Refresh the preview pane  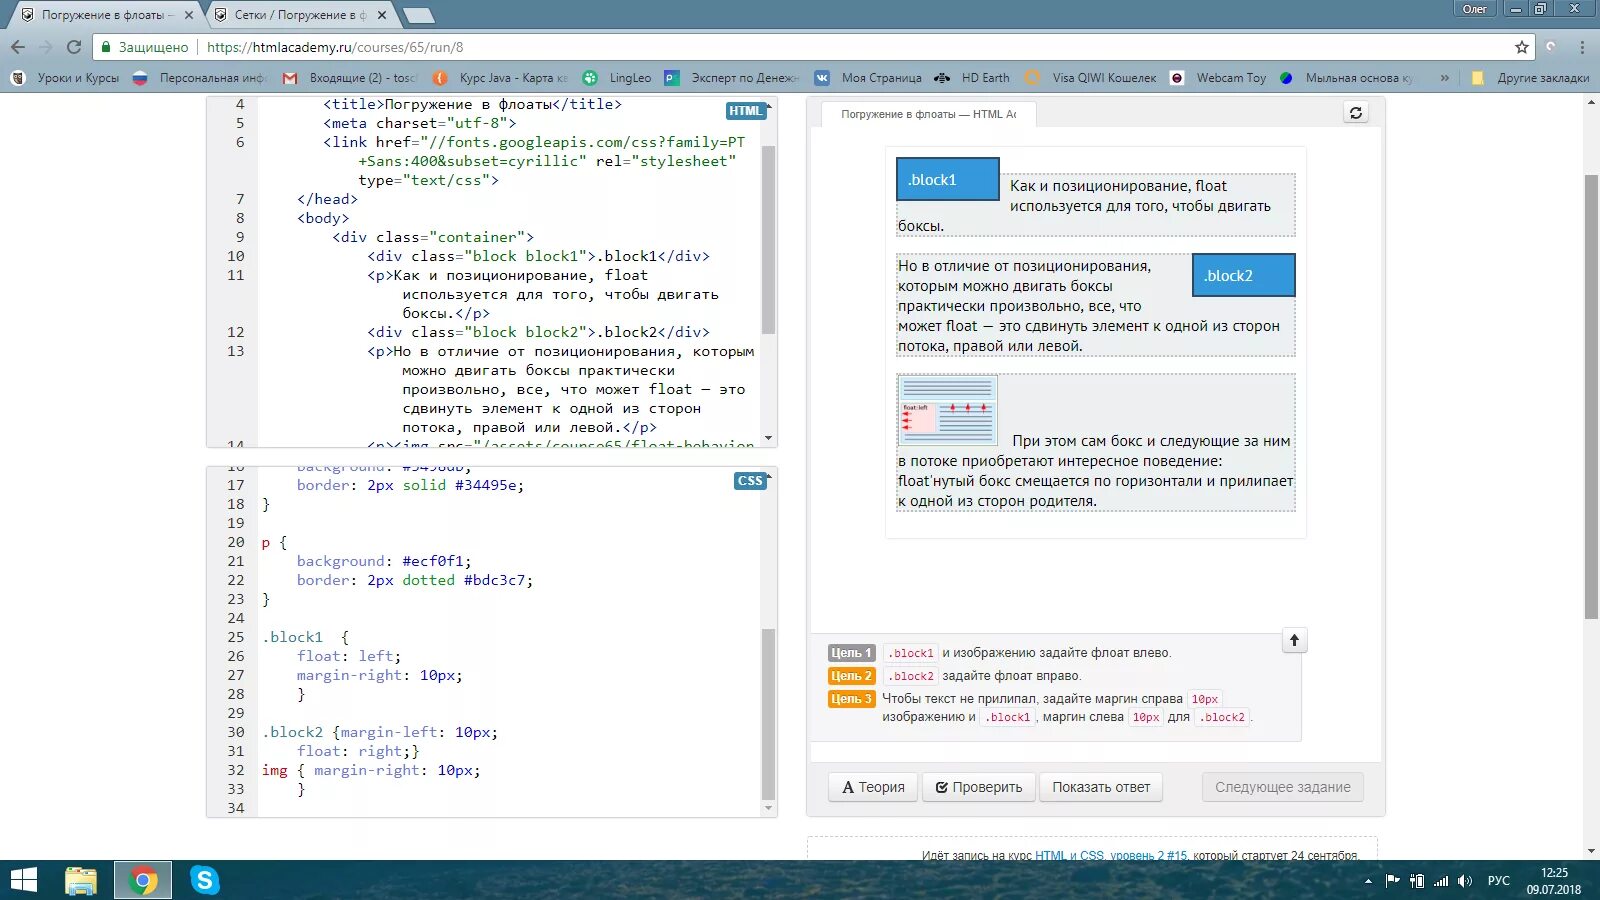pyautogui.click(x=1356, y=113)
